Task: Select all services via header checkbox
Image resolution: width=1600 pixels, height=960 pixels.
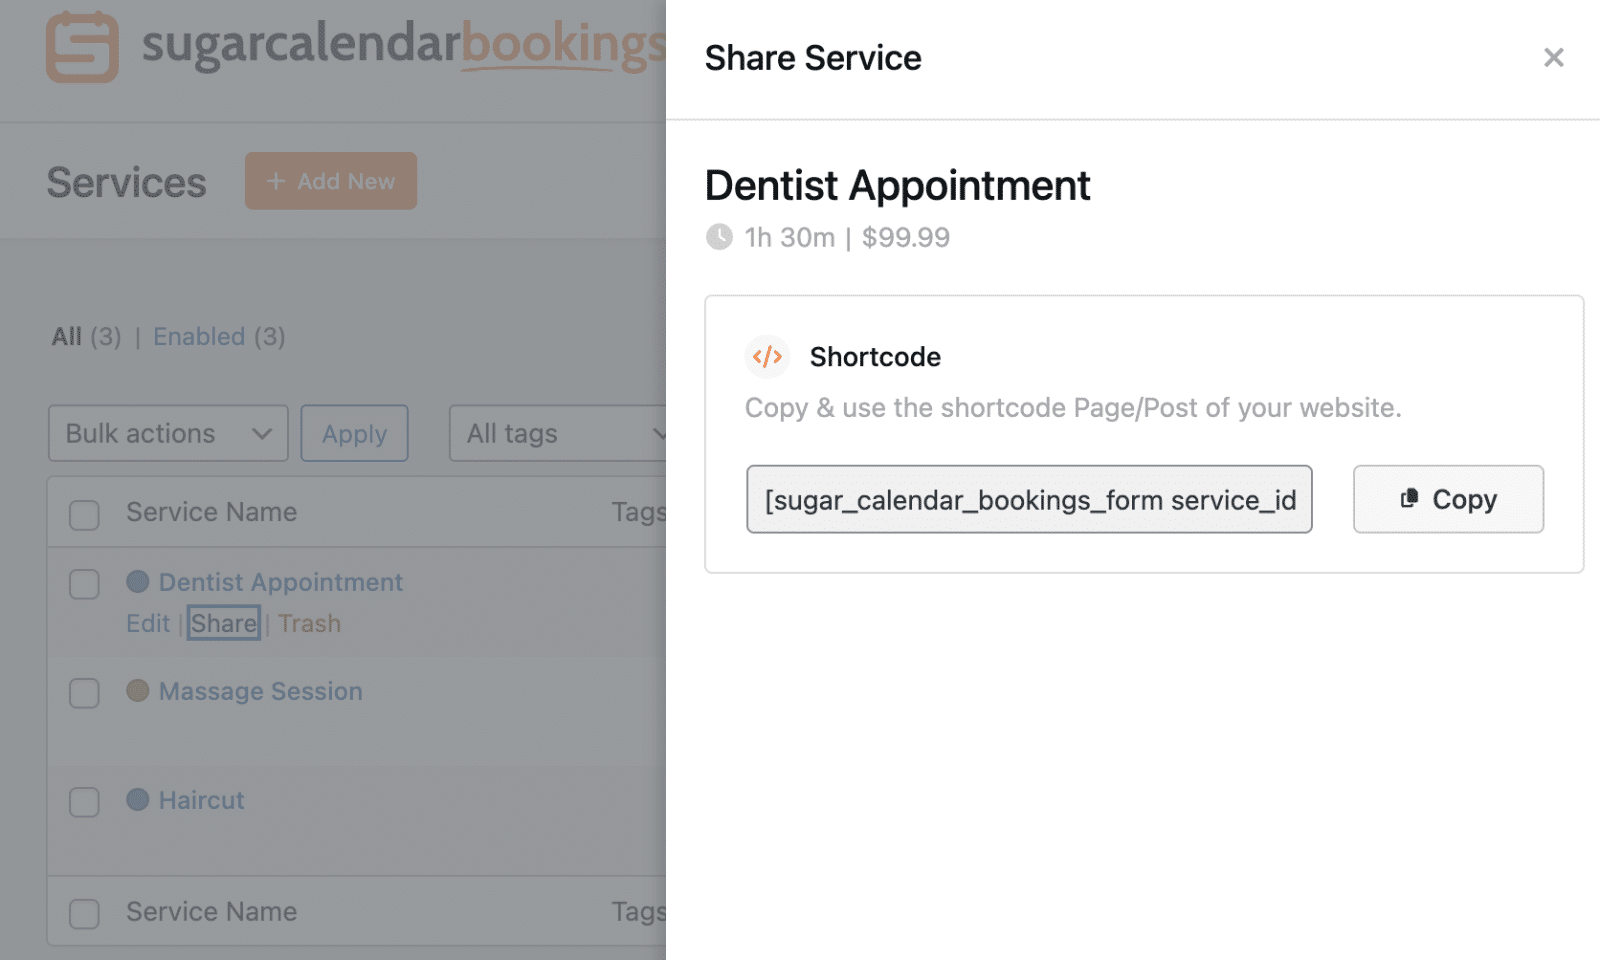Action: click(x=84, y=514)
